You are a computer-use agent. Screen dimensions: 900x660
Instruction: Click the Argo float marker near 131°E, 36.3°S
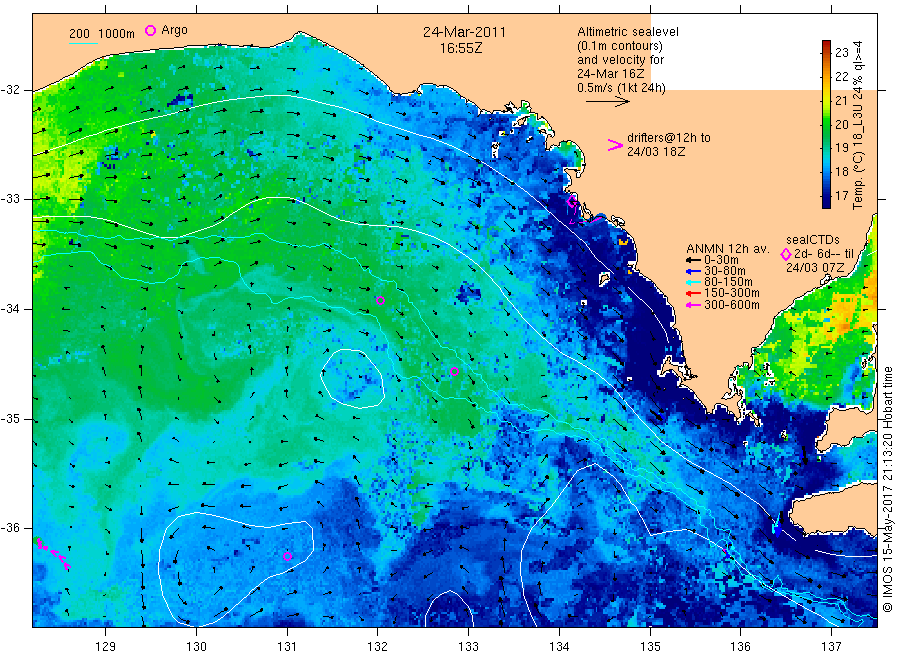(x=288, y=556)
